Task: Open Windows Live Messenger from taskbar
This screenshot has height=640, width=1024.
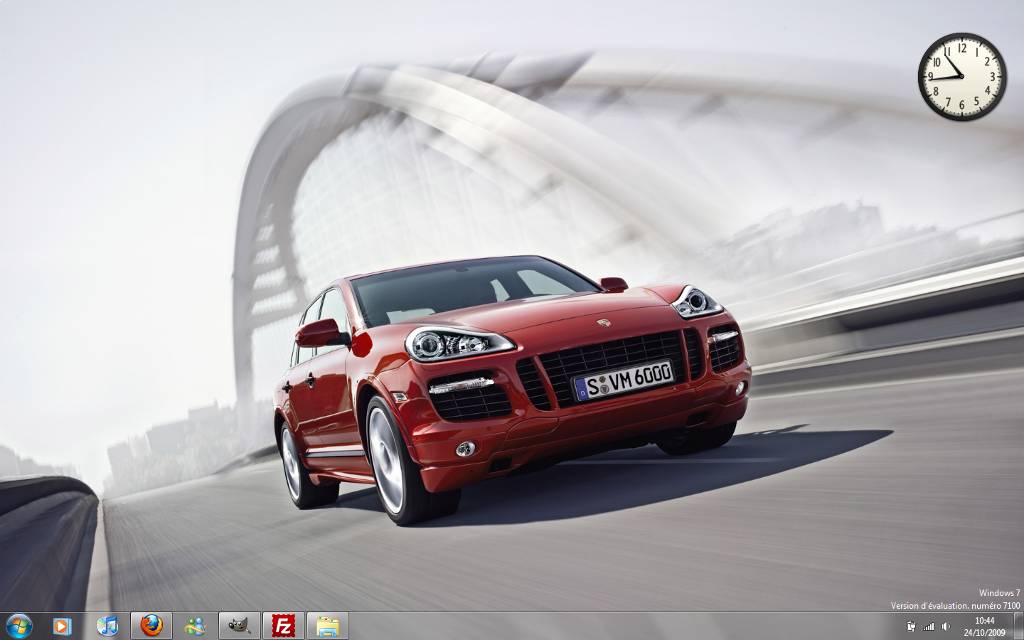Action: [195, 626]
